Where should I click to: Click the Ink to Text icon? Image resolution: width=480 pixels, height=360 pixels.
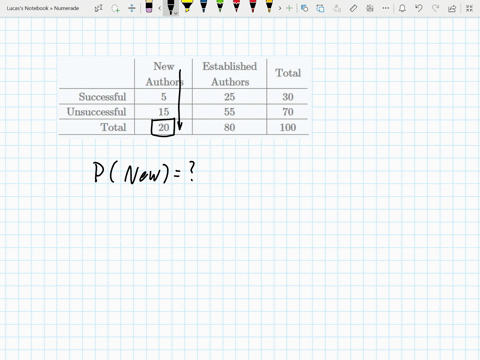coord(337,8)
